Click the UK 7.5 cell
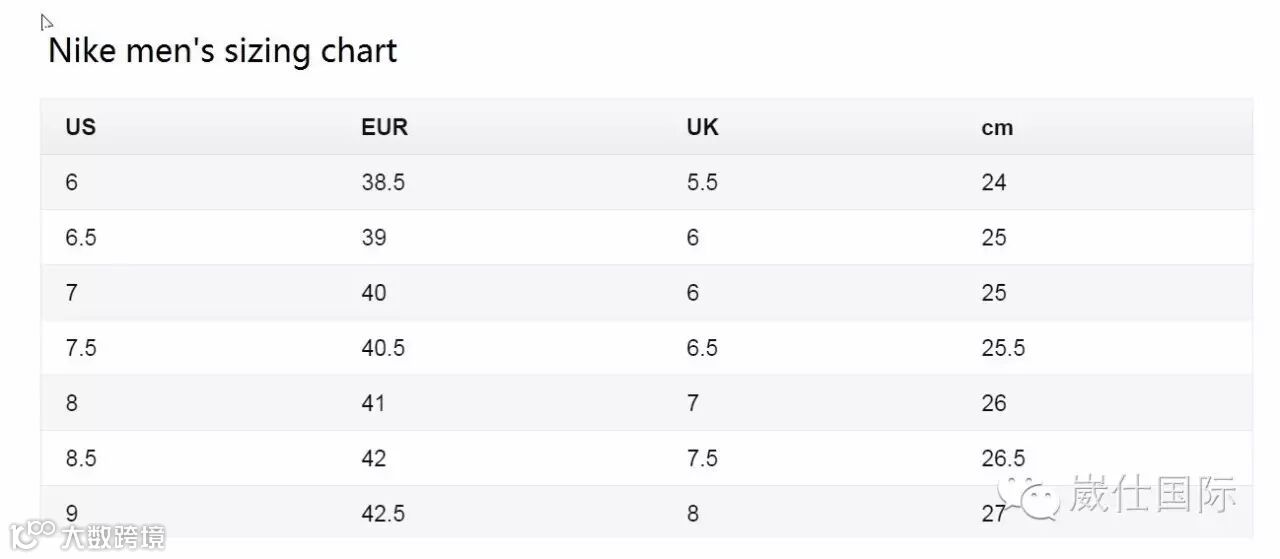The height and width of the screenshot is (559, 1280). pyautogui.click(x=702, y=458)
